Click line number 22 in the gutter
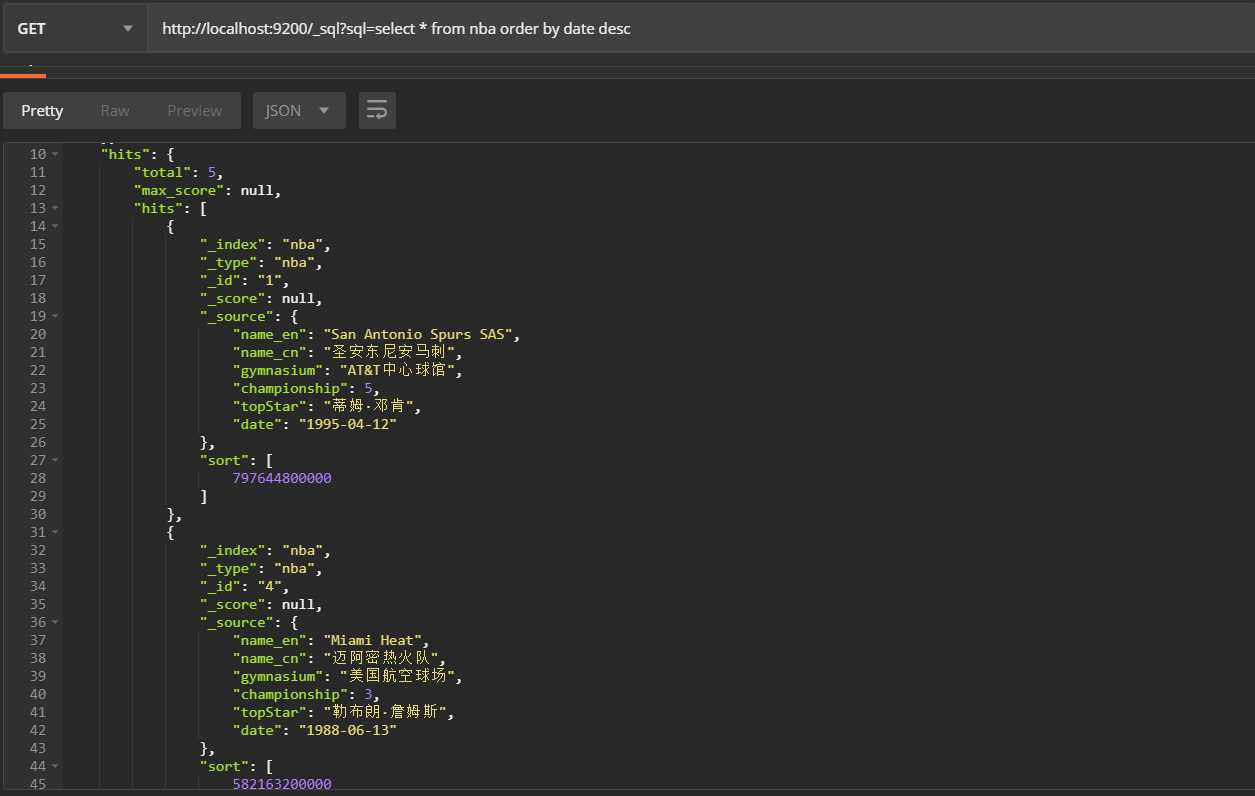Viewport: 1255px width, 796px height. (37, 370)
